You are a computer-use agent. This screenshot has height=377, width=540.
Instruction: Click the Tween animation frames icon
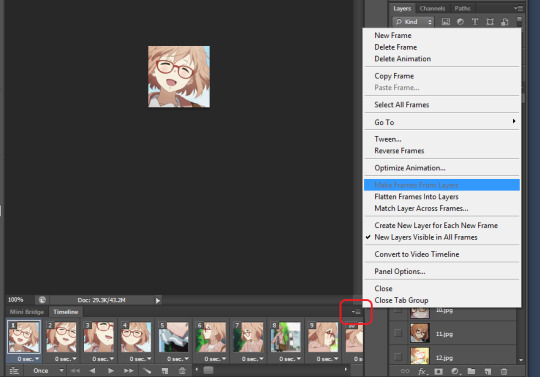click(x=147, y=370)
